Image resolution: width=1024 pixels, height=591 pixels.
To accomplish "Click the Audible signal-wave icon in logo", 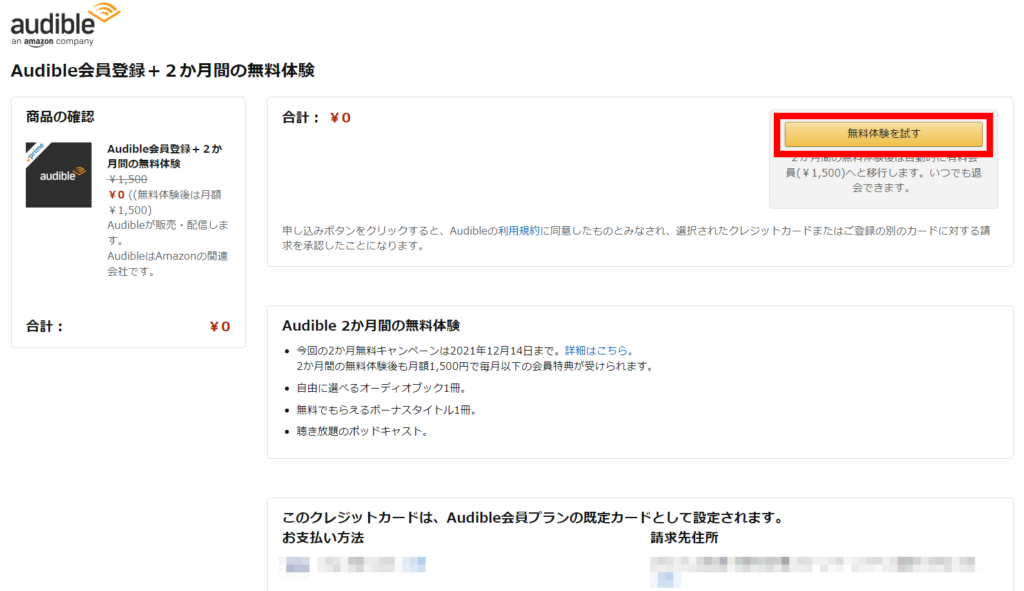I will (x=103, y=13).
